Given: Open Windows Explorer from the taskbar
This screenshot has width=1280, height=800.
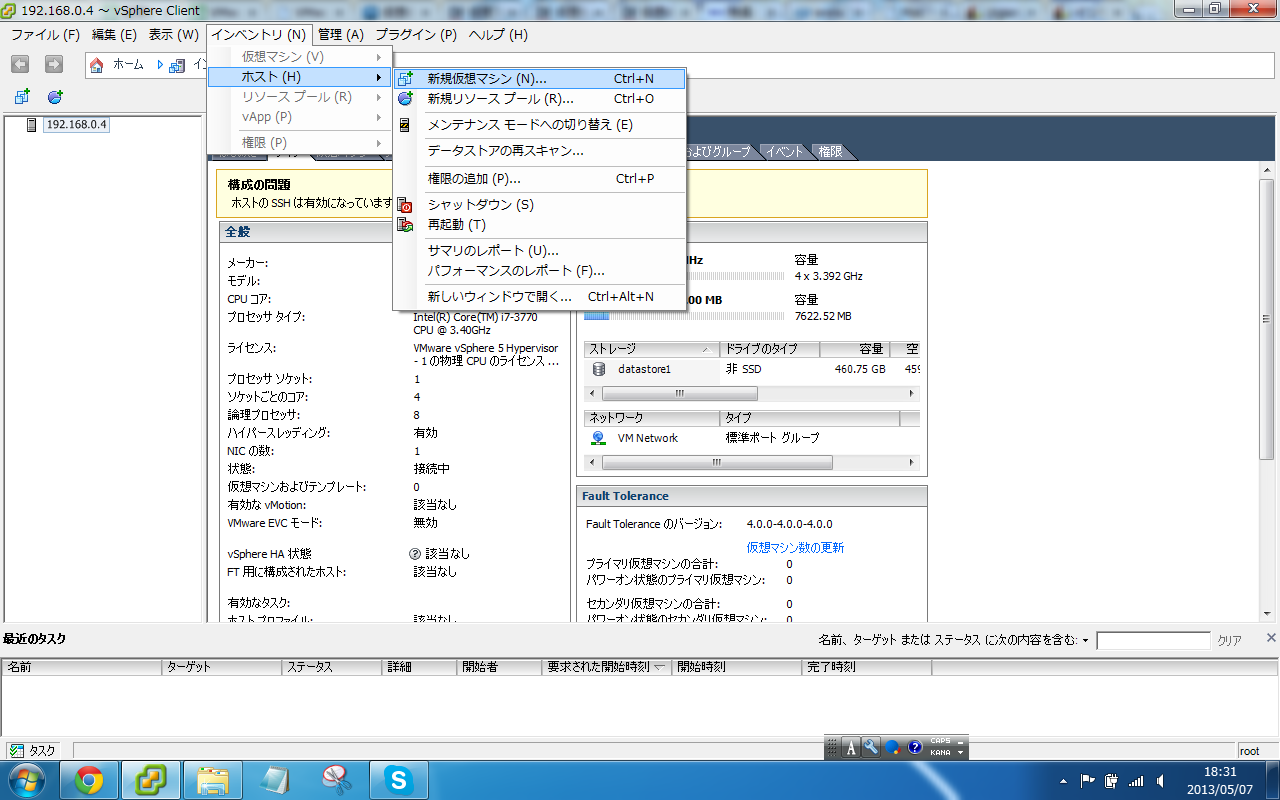Looking at the screenshot, I should click(213, 780).
